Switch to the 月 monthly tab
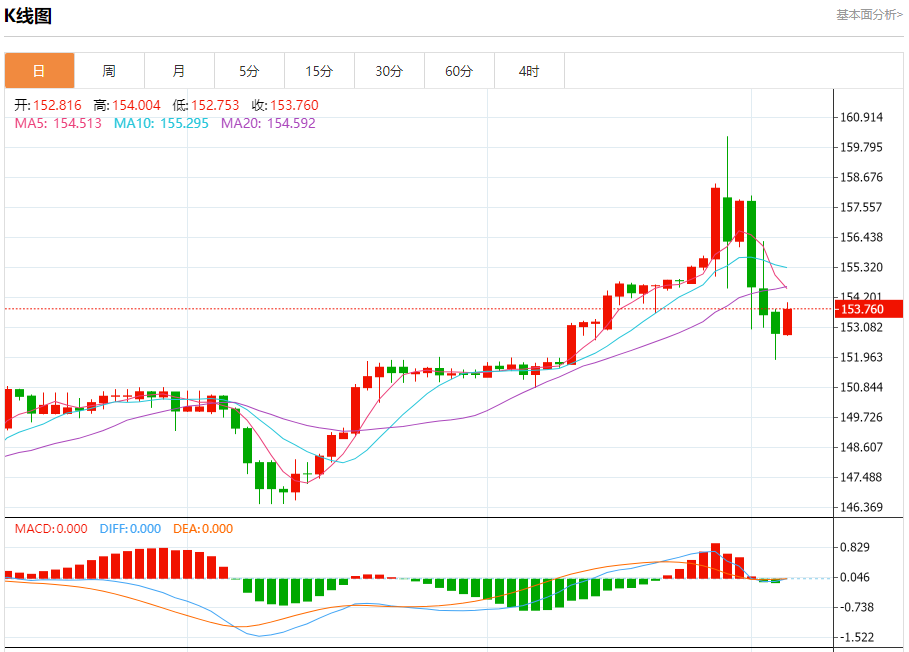 pos(179,71)
